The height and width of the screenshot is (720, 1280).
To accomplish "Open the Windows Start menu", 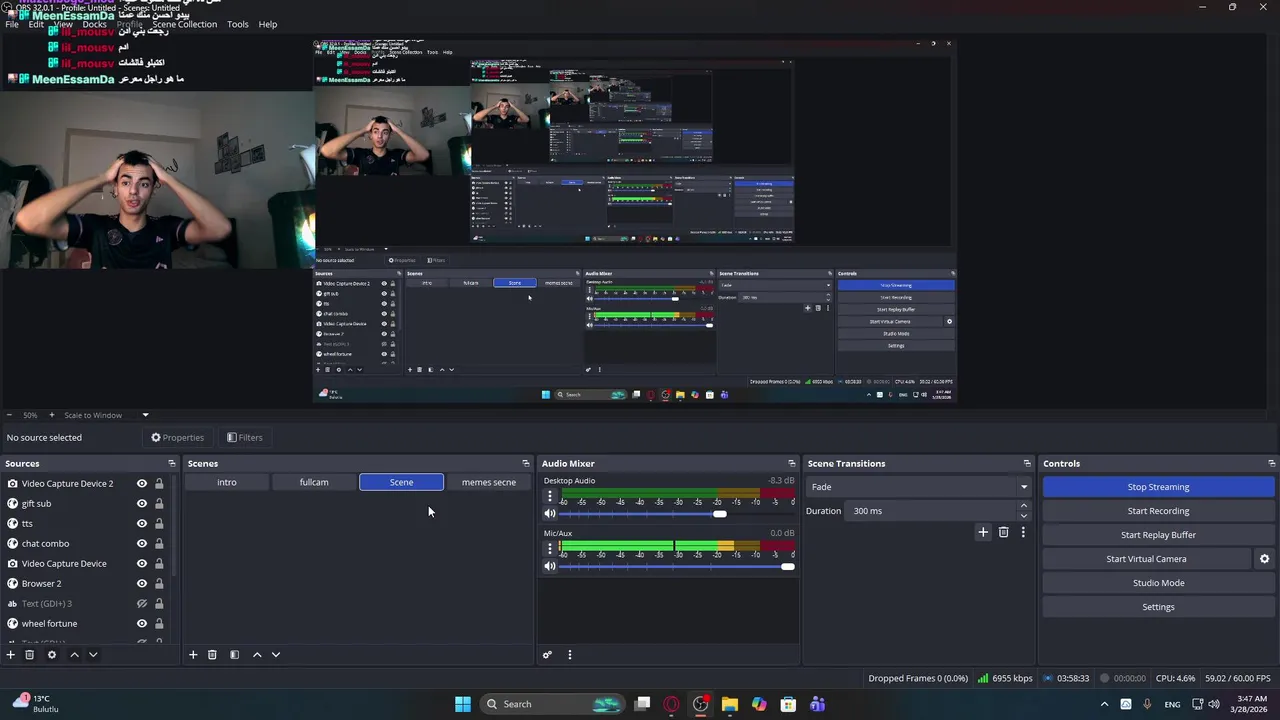I will coord(463,704).
